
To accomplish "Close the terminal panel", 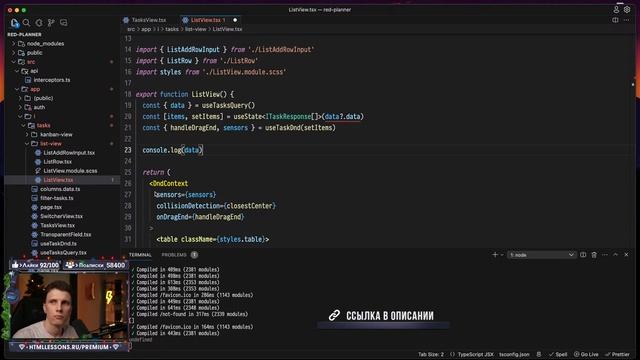I will [626, 255].
